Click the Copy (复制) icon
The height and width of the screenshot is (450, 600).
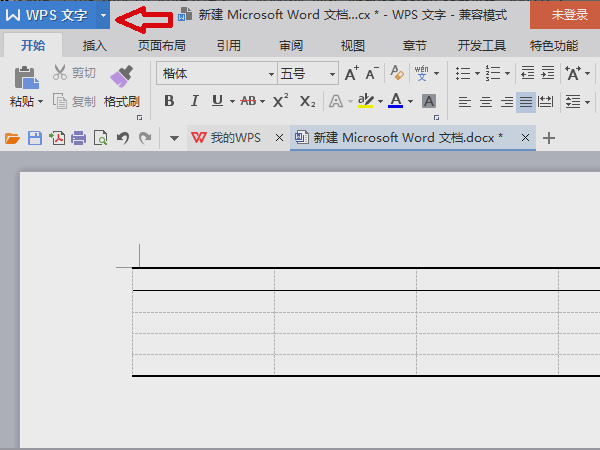click(60, 101)
